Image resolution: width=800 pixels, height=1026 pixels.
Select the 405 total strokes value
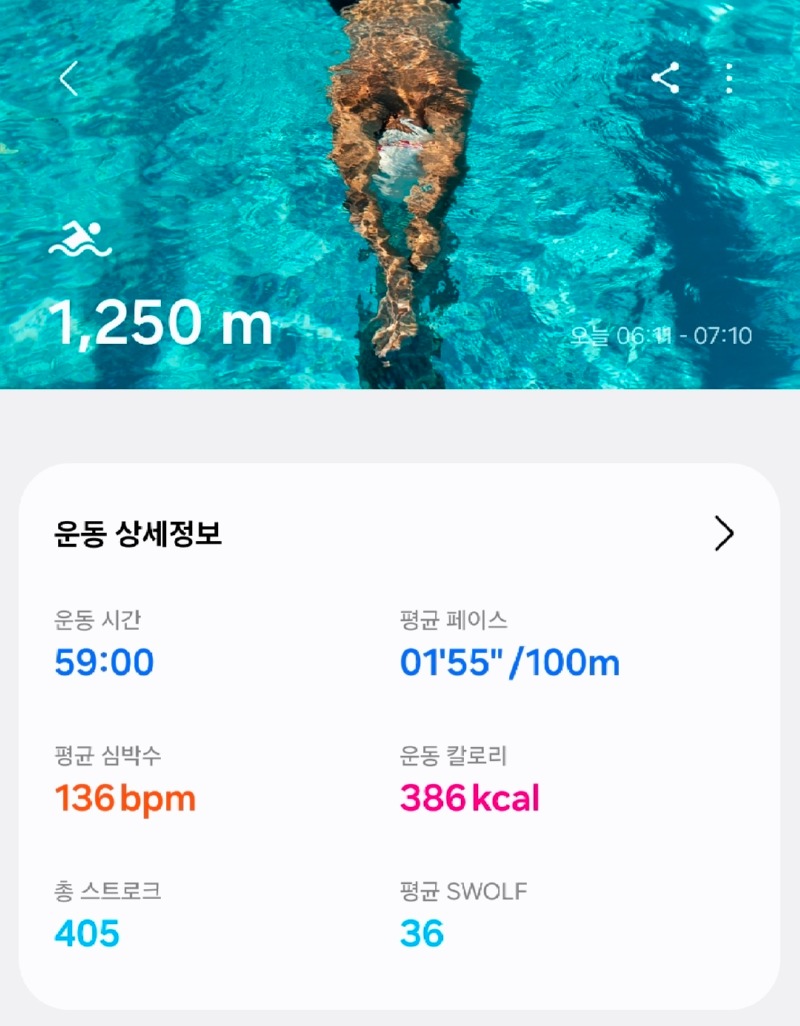tap(87, 934)
